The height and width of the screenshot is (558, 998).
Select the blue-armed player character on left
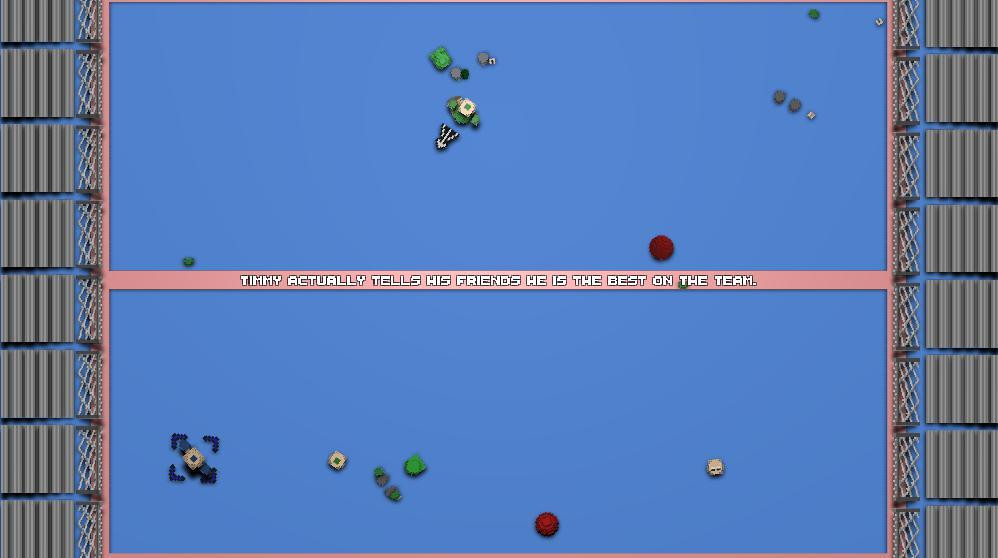pyautogui.click(x=194, y=459)
